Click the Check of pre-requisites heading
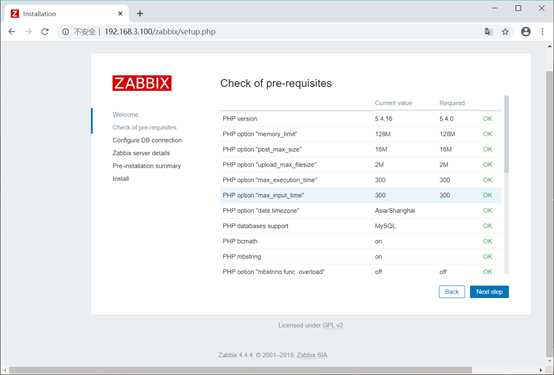The width and height of the screenshot is (554, 375). click(276, 83)
